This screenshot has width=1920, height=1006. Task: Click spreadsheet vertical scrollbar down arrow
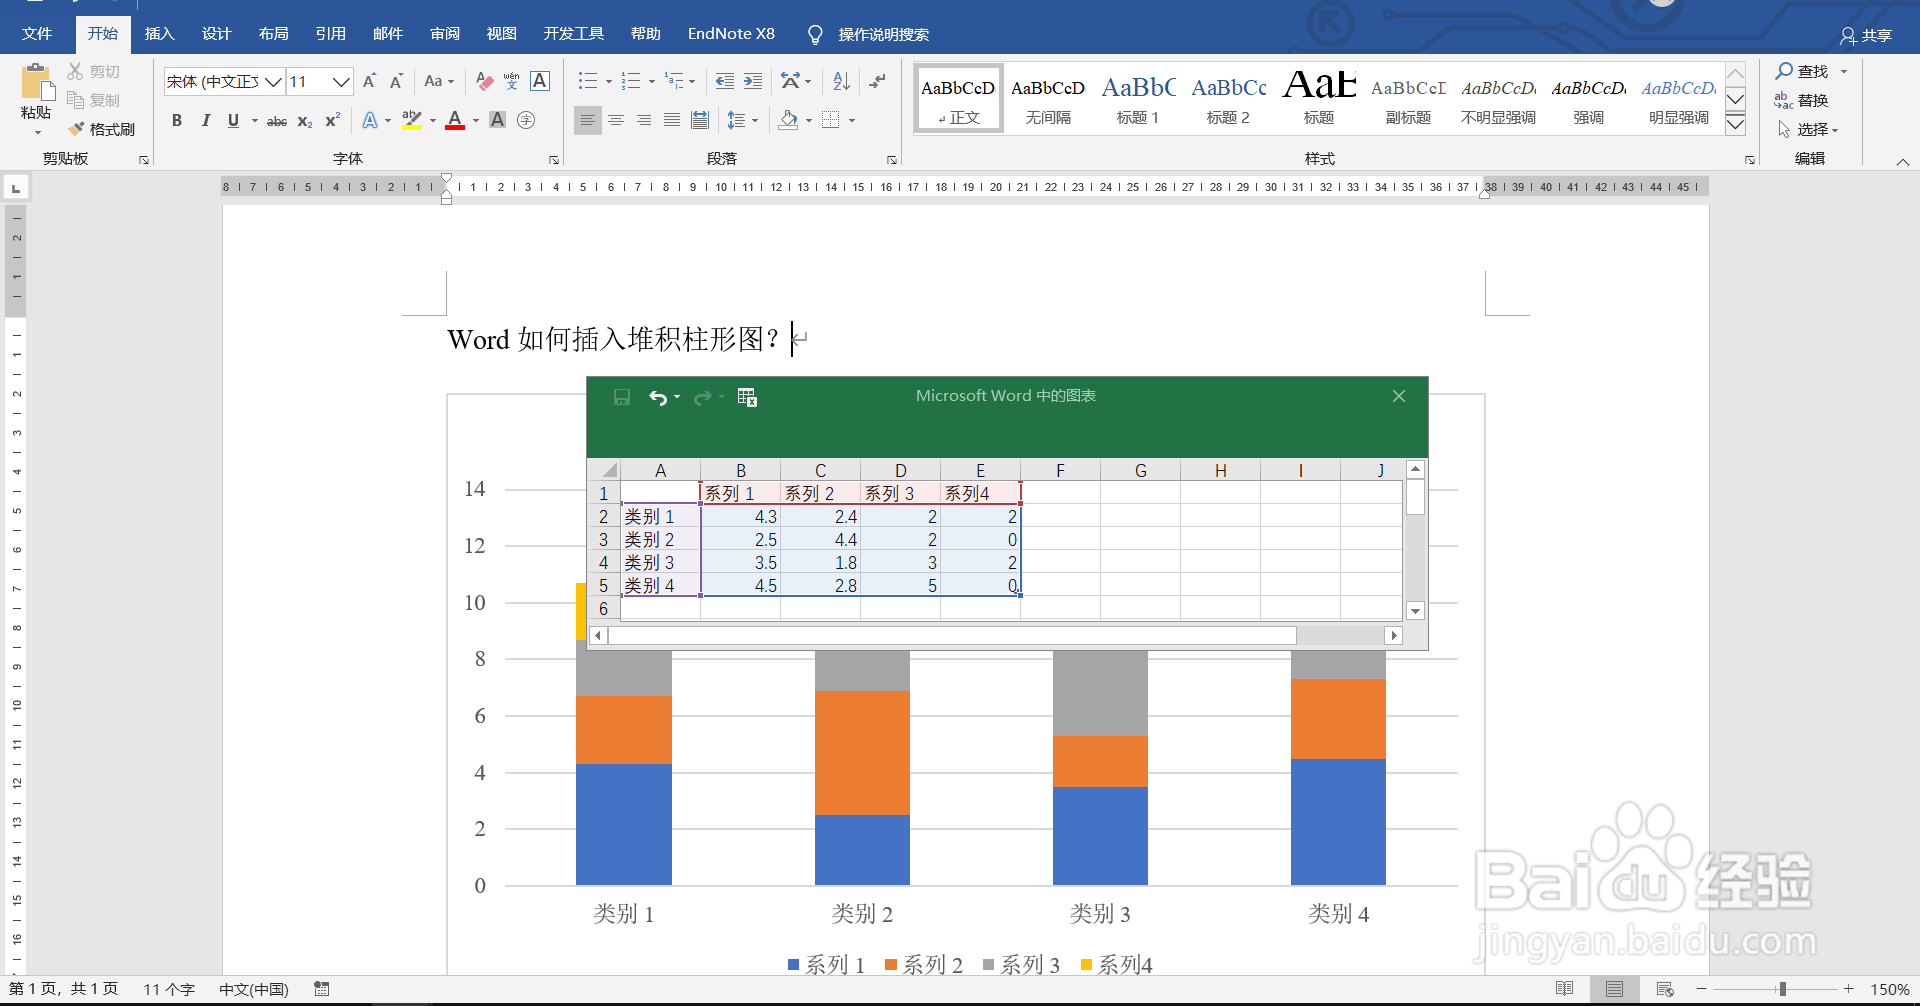(x=1415, y=611)
